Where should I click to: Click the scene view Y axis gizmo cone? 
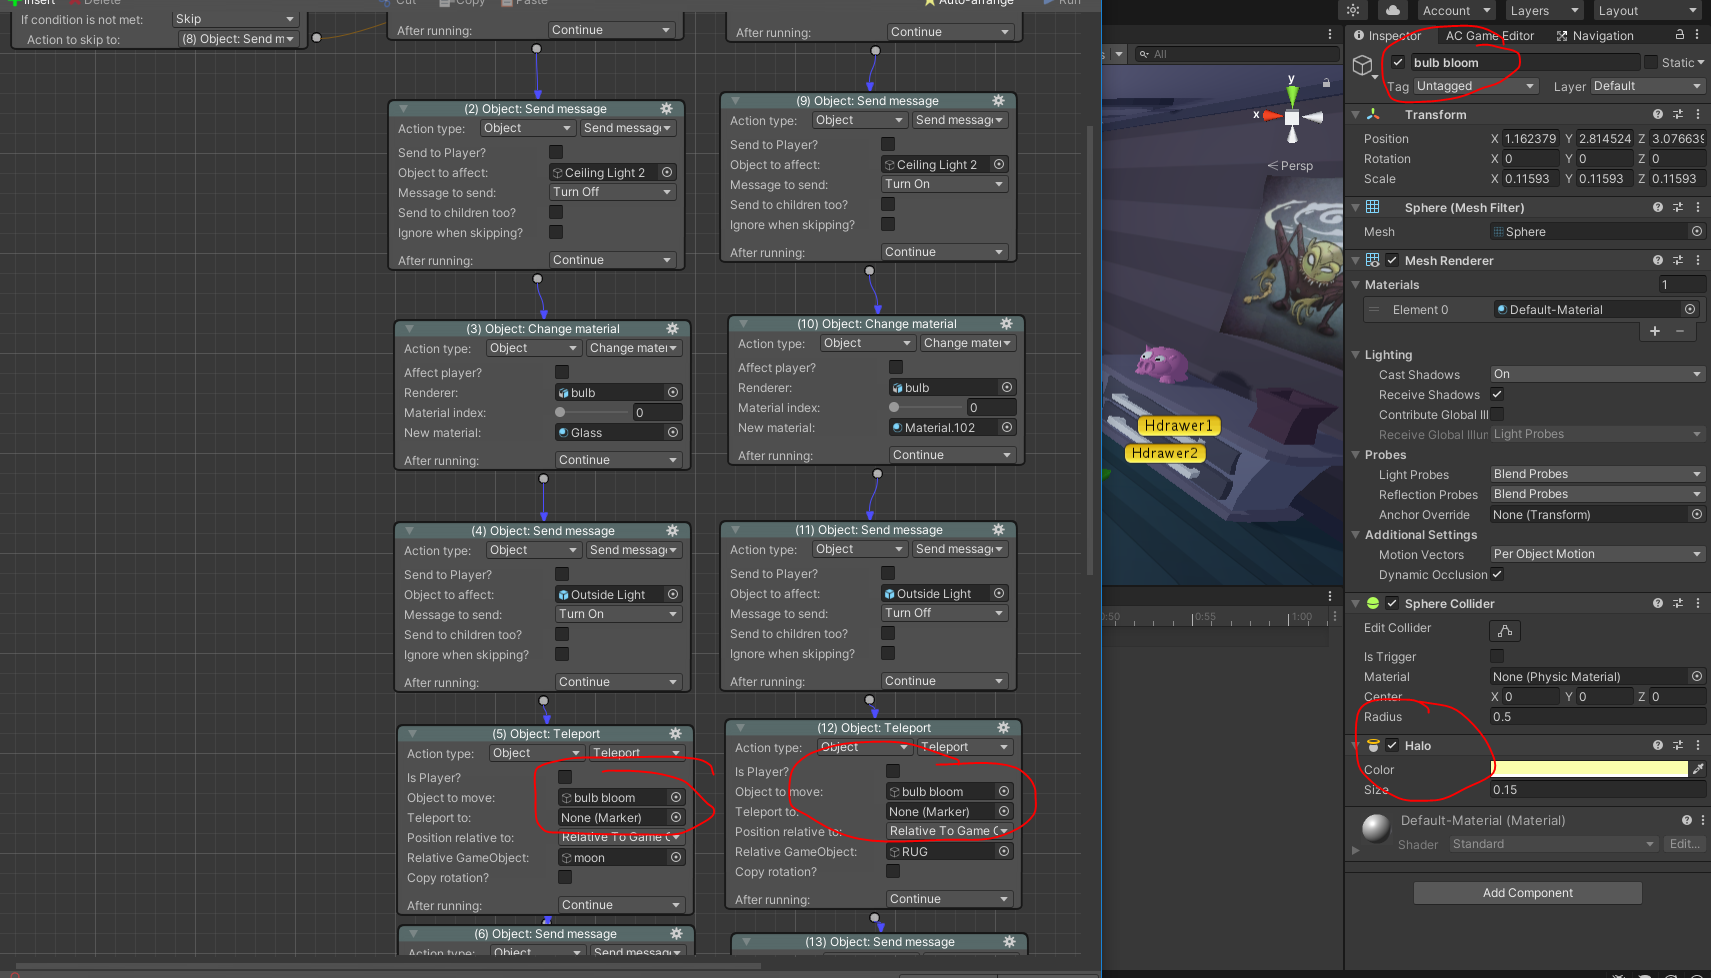pos(1292,94)
